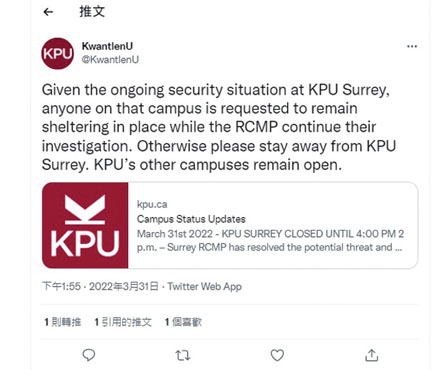
Task: View the 1 個喜歡 likes list
Action: click(x=183, y=322)
